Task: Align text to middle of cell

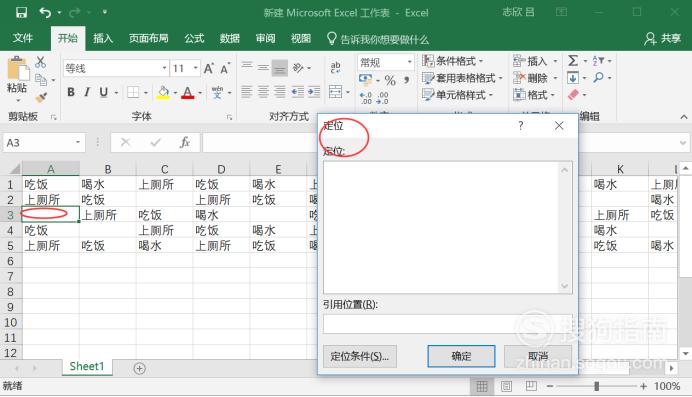Action: [263, 67]
